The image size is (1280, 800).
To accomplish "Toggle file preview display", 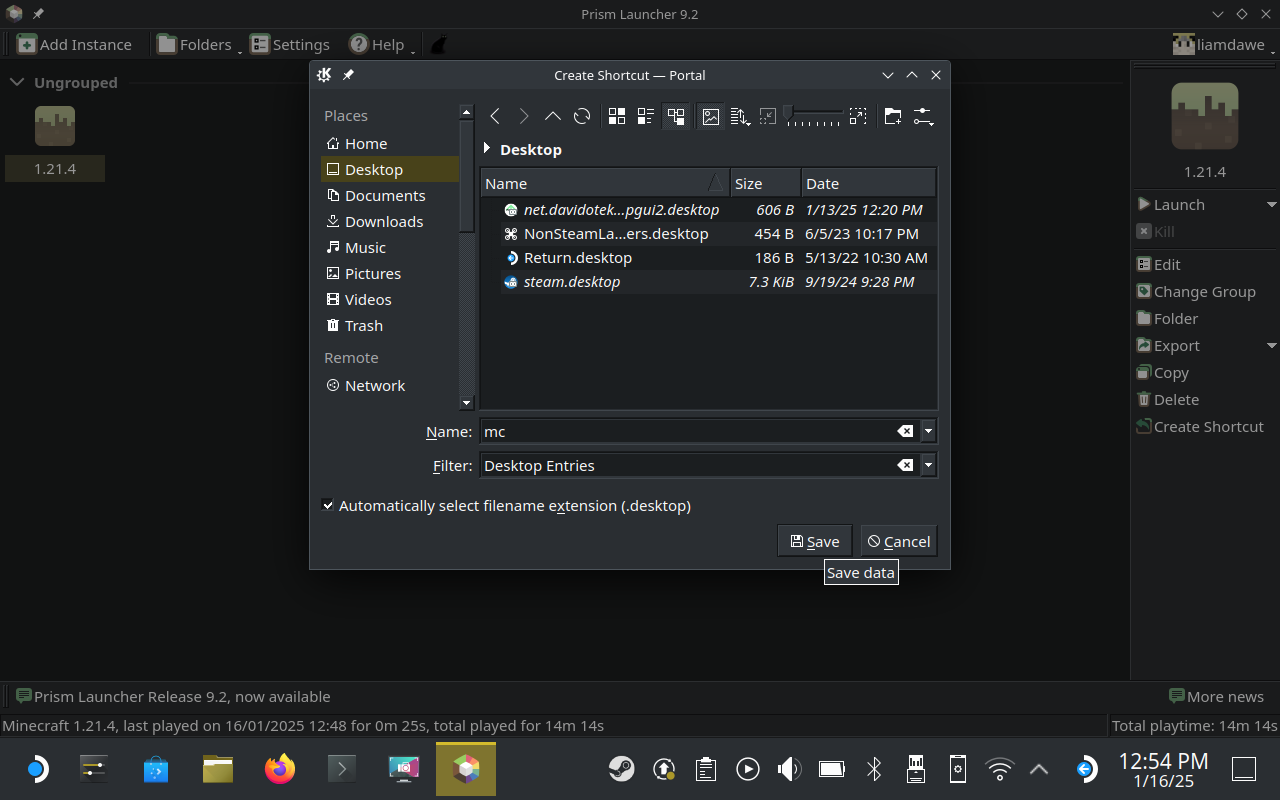I will coord(711,117).
